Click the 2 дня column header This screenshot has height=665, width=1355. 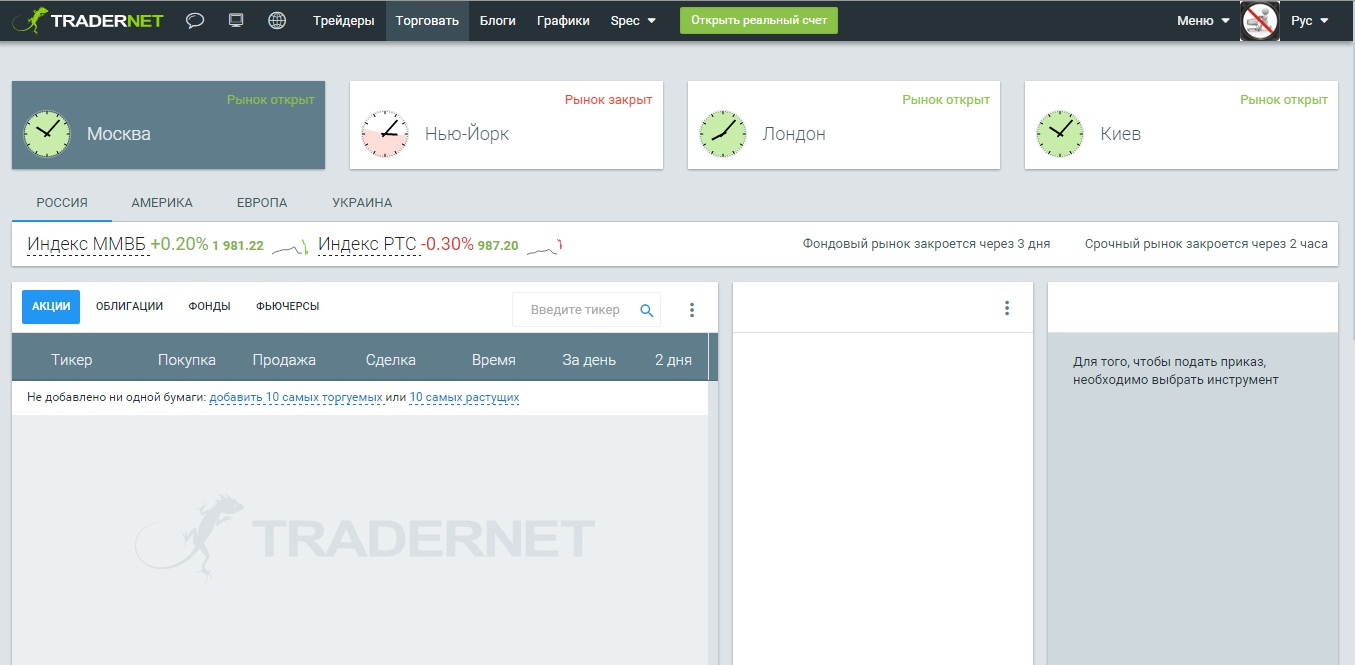click(x=673, y=360)
